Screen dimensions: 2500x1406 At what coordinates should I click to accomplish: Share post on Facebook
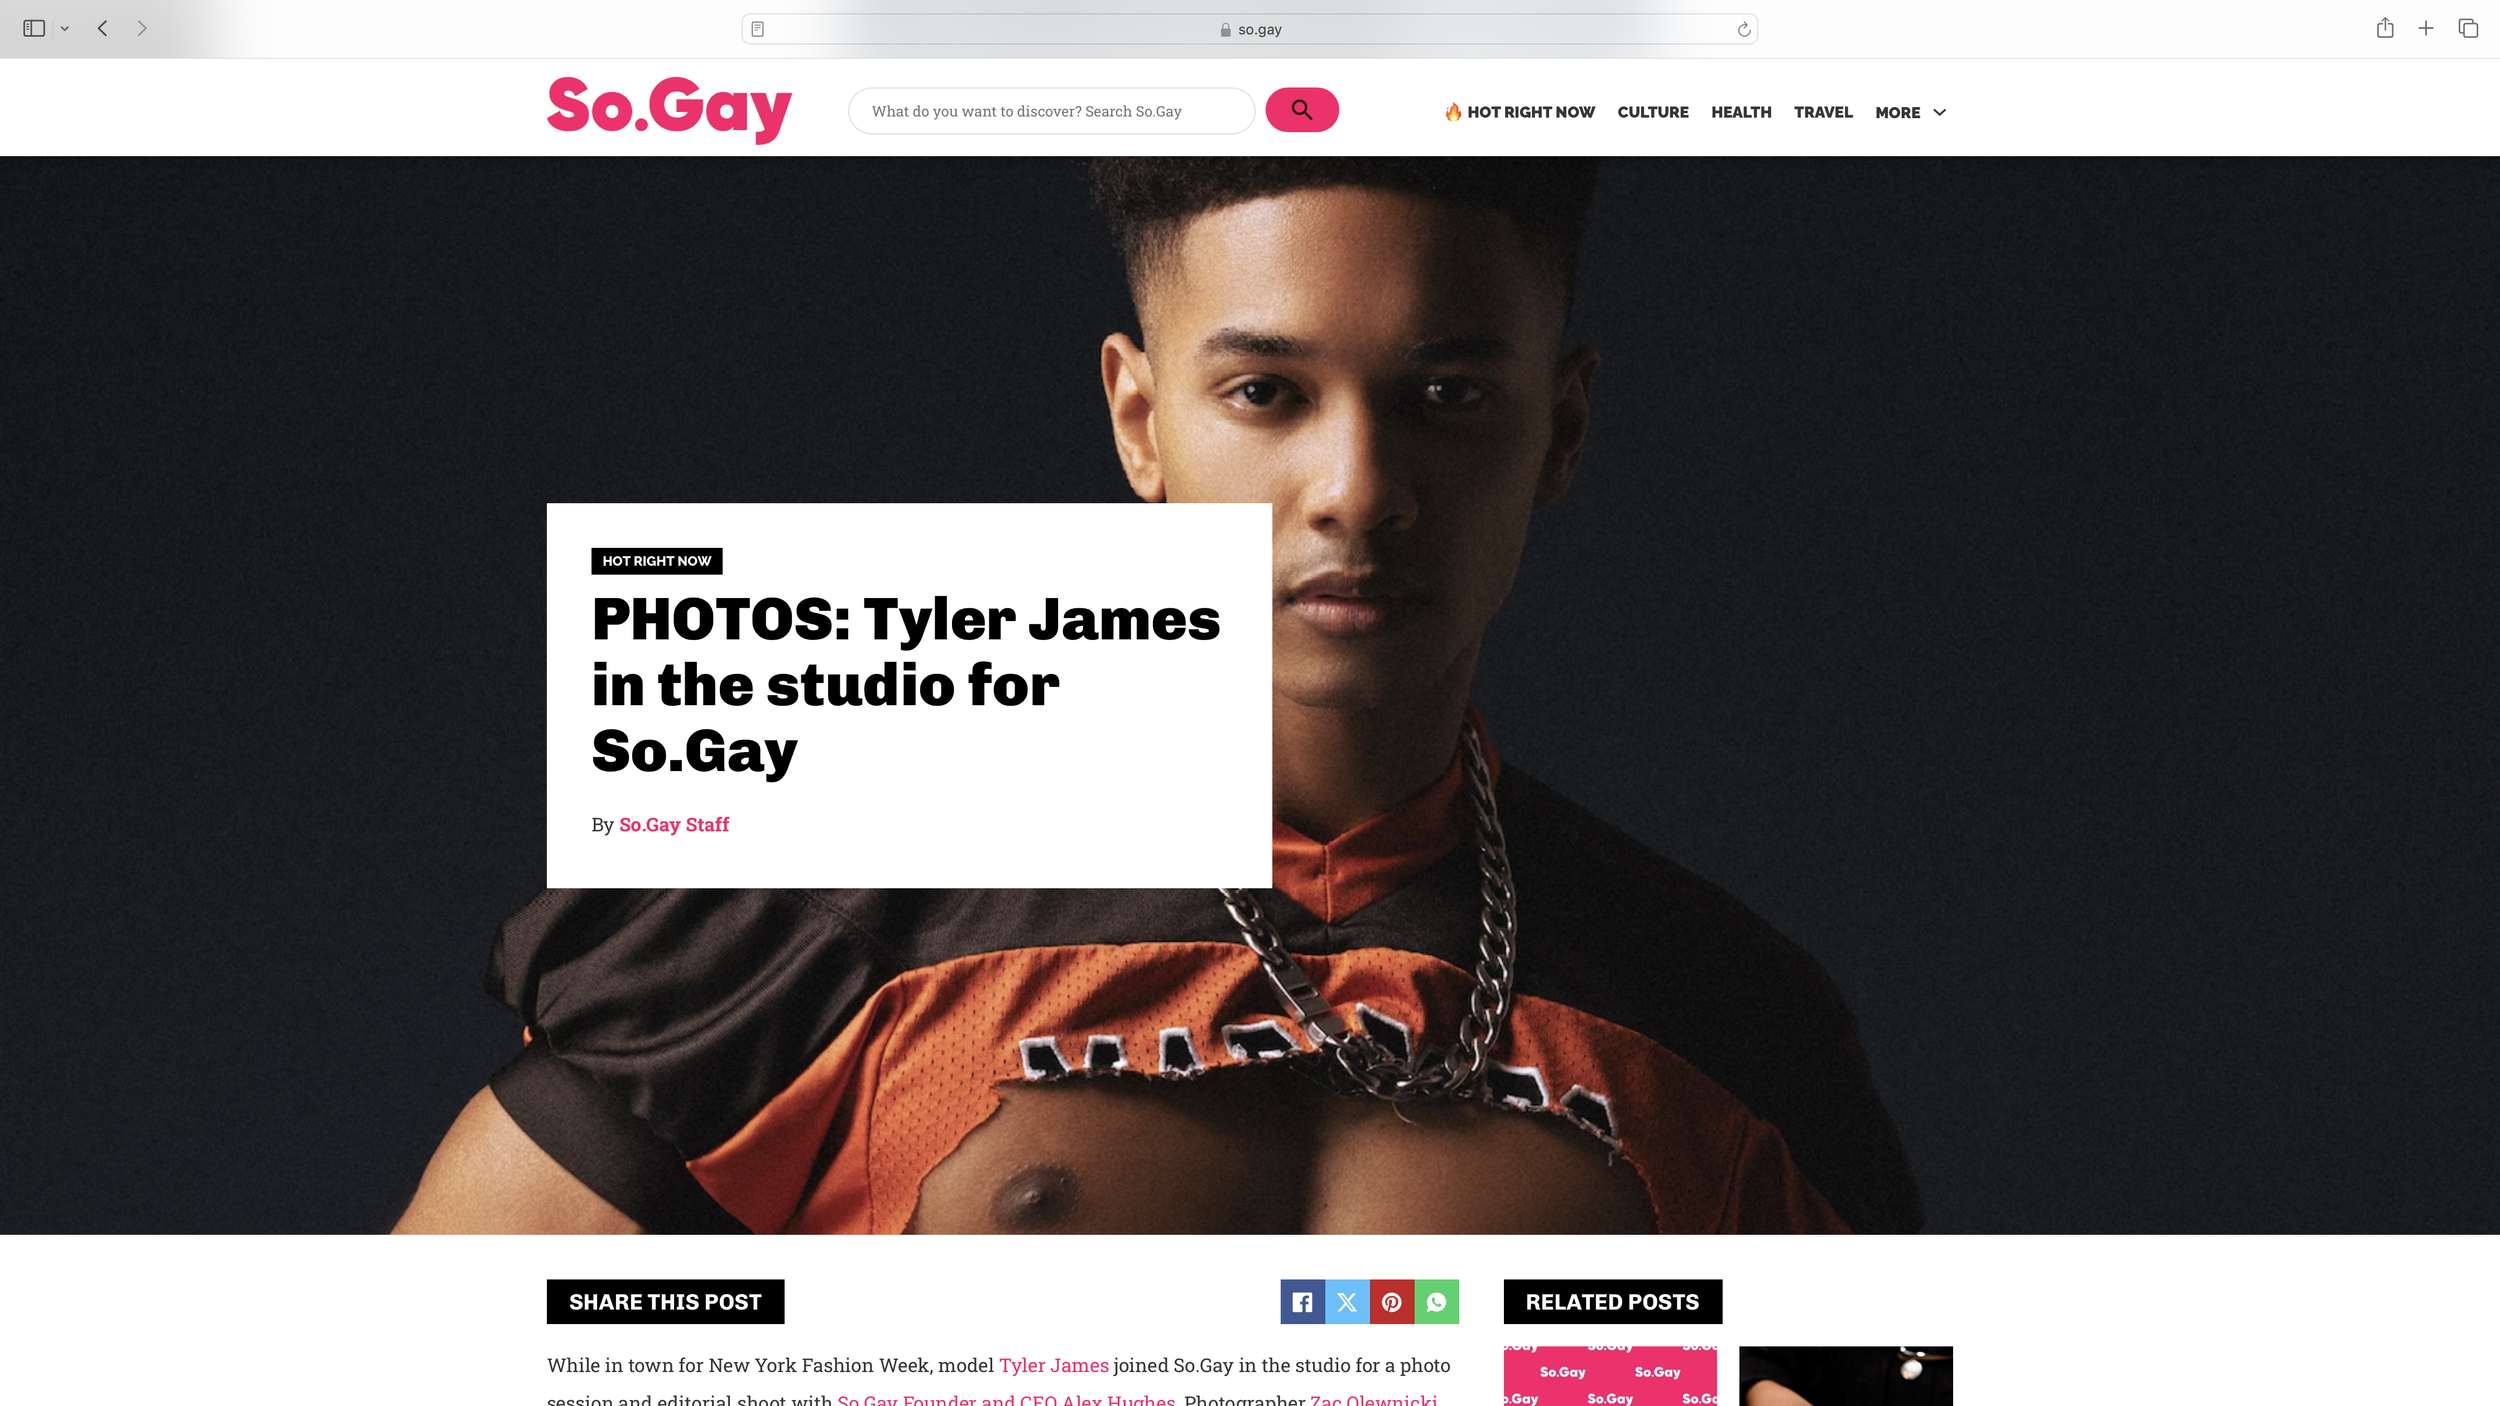pos(1302,1302)
